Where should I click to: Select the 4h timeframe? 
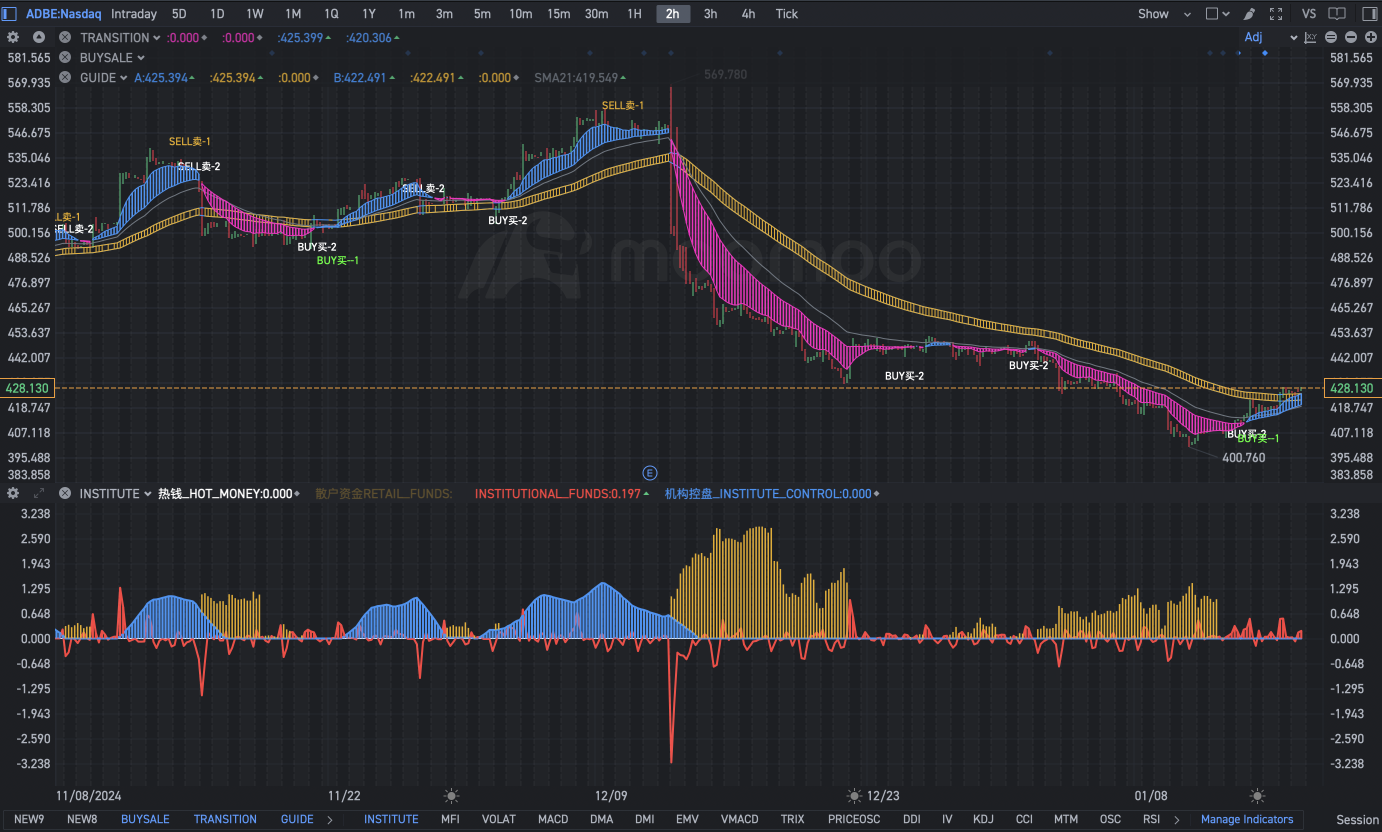748,14
